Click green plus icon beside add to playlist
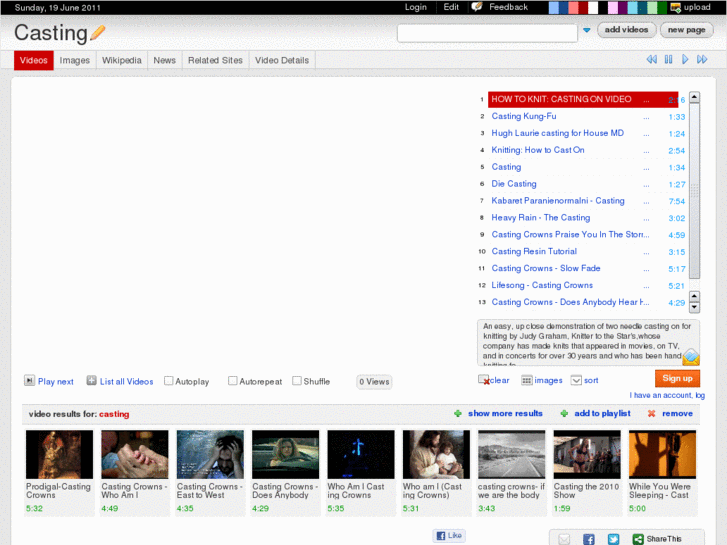Viewport: 727px width, 545px height. coord(564,413)
